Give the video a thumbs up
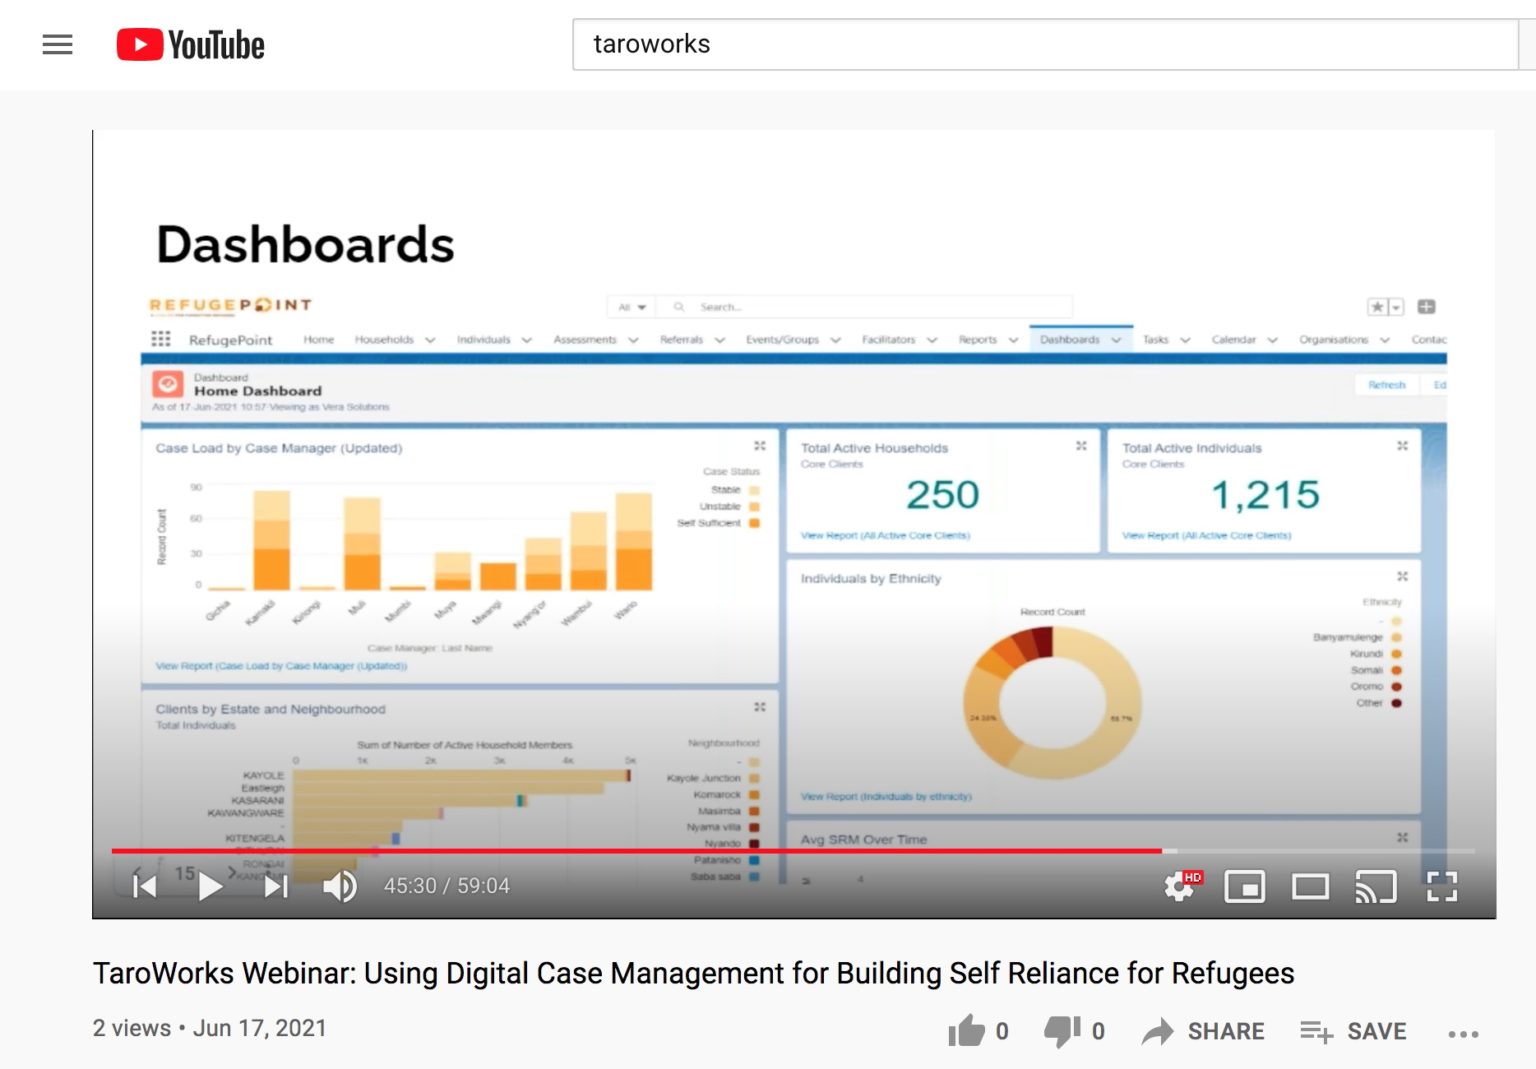Screen dimensions: 1536x1069 (x=968, y=1030)
